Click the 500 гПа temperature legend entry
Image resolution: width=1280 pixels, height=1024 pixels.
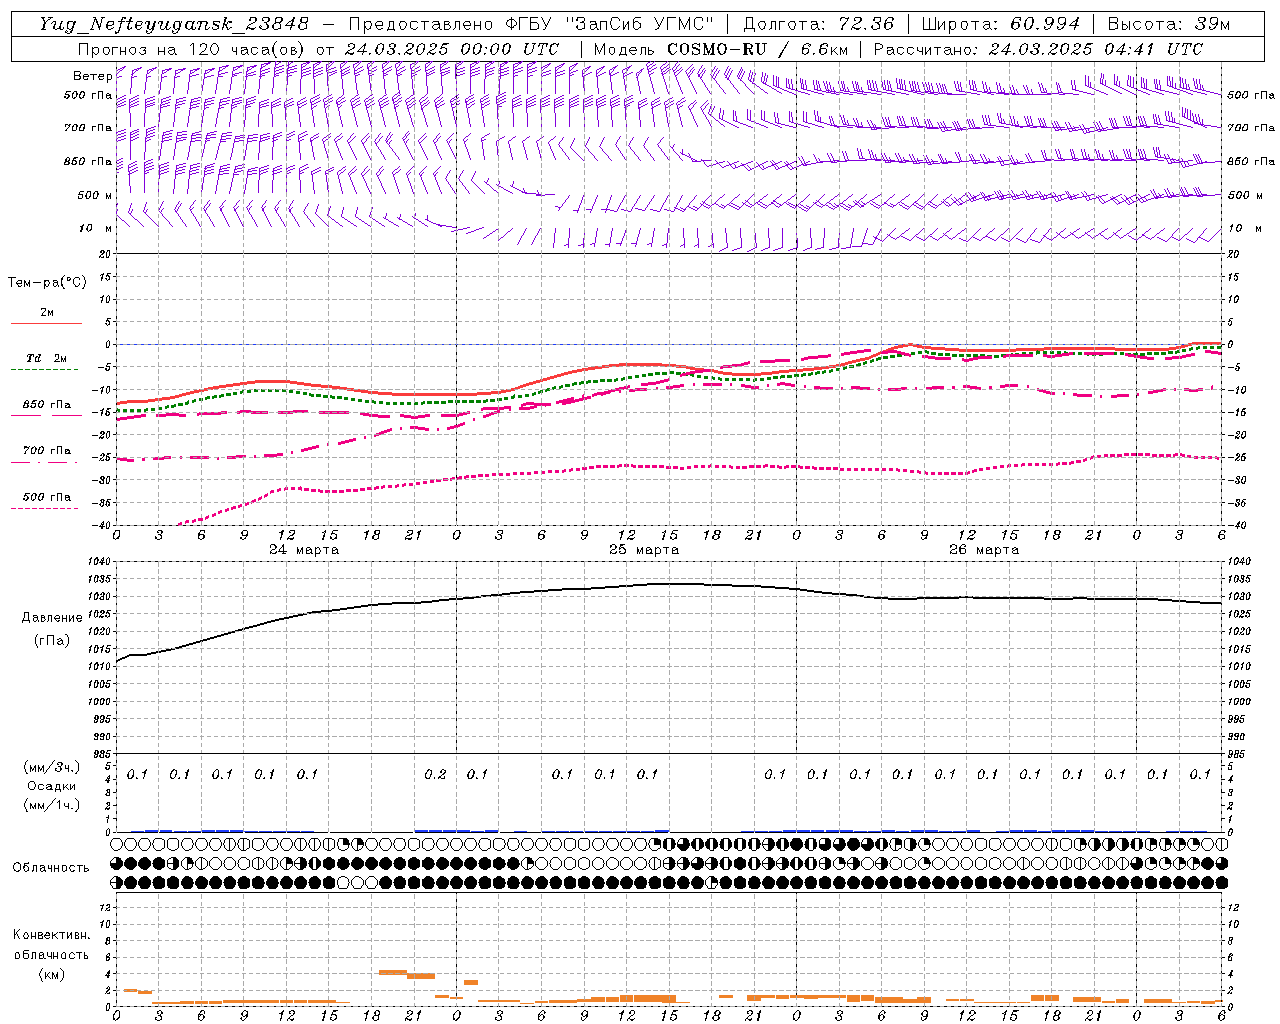click(x=47, y=497)
